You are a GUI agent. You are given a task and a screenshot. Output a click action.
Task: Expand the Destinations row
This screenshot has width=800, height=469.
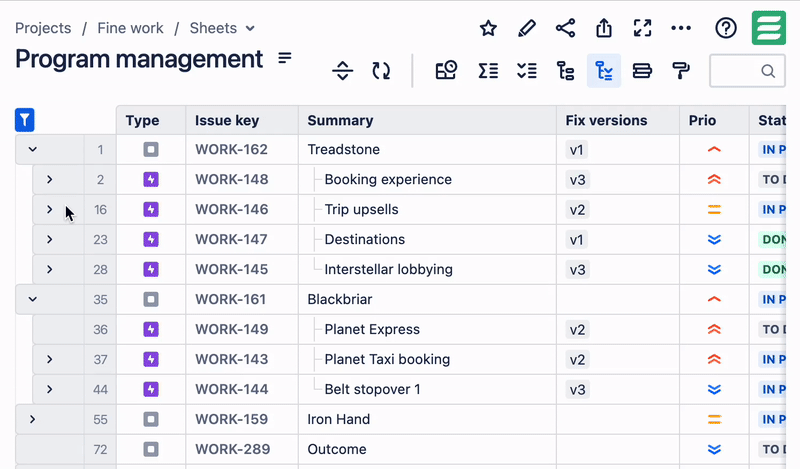click(x=49, y=239)
